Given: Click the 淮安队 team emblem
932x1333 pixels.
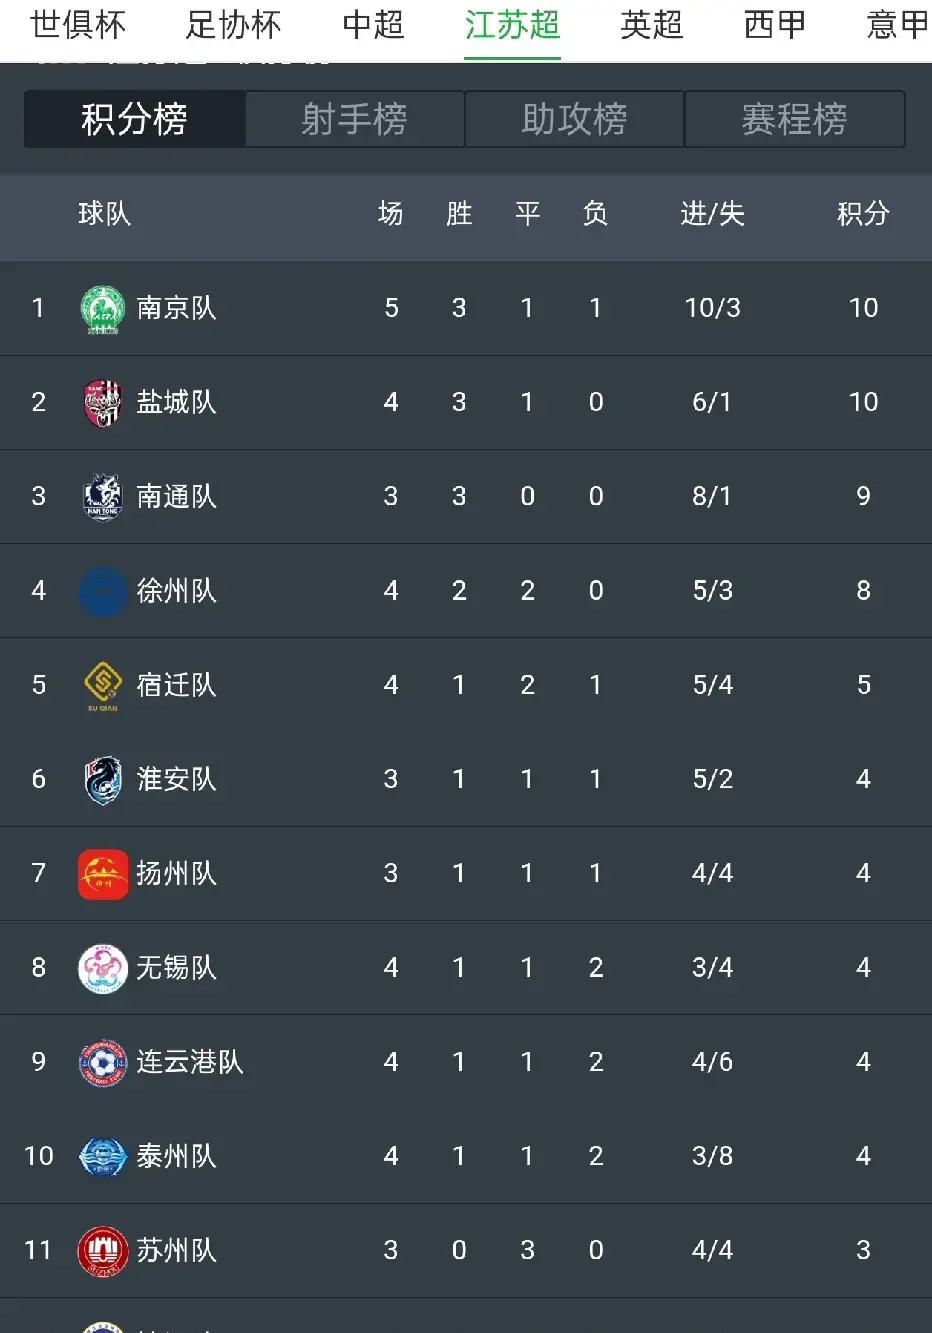Looking at the screenshot, I should (x=100, y=779).
